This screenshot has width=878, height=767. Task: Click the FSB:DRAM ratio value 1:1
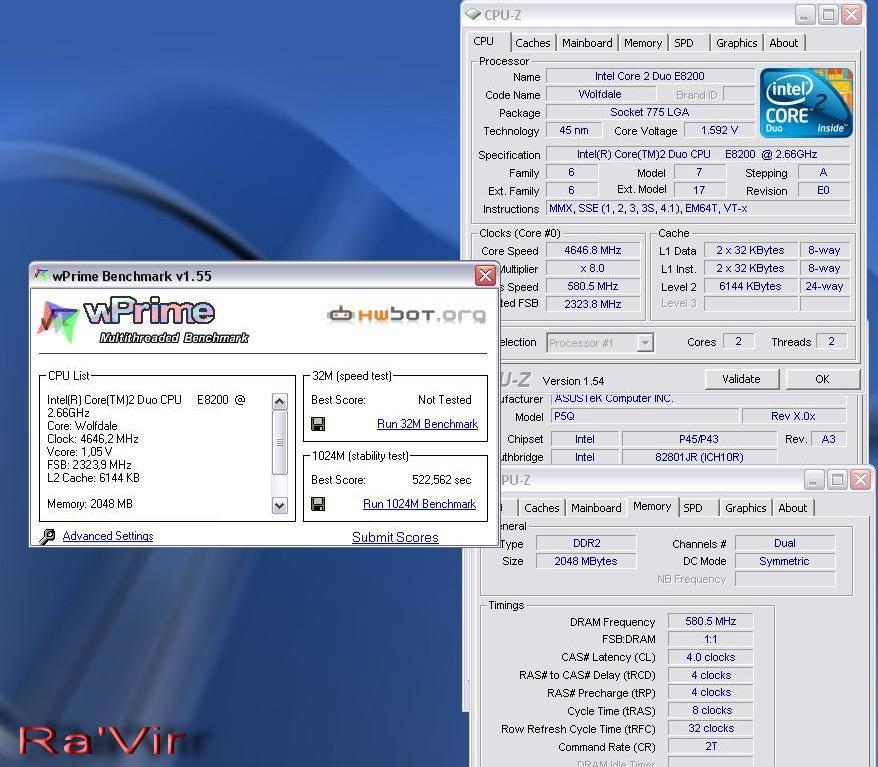coord(711,639)
